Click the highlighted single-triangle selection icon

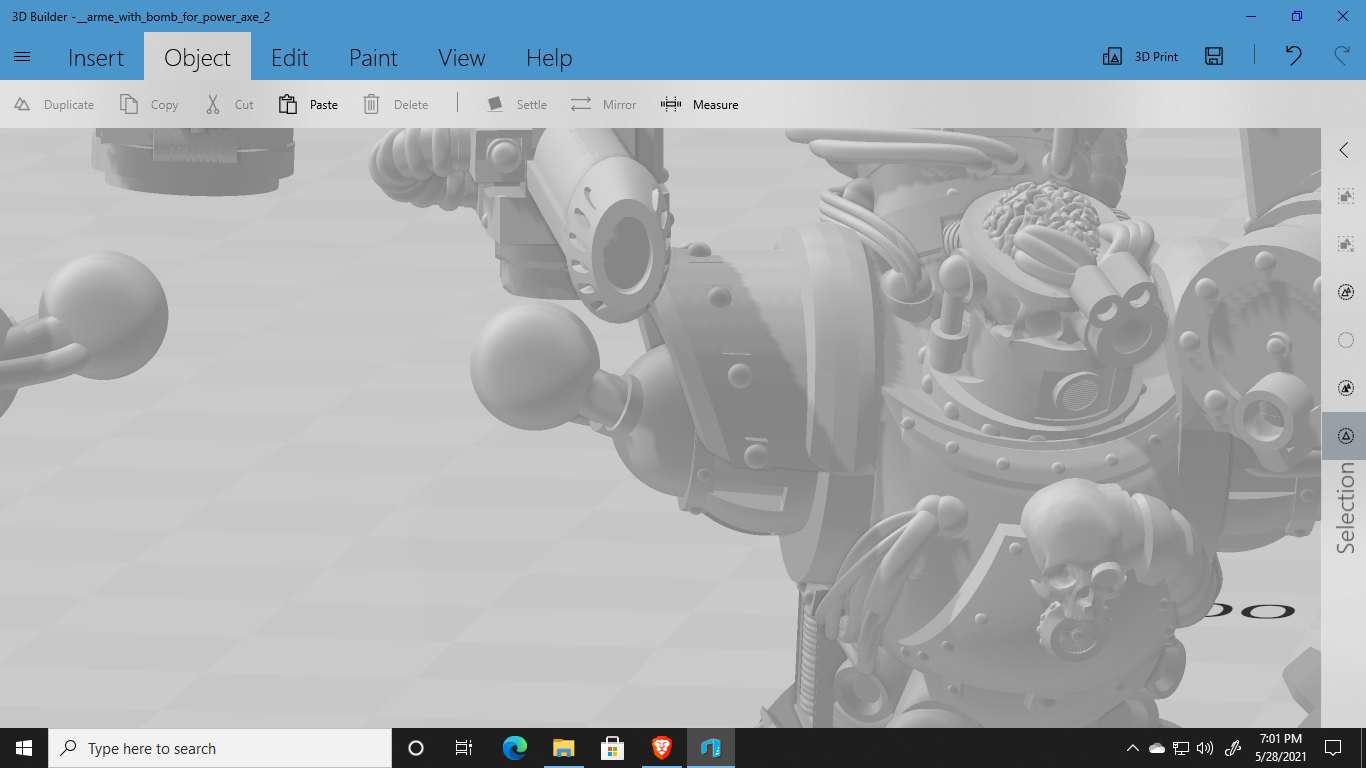(1345, 436)
